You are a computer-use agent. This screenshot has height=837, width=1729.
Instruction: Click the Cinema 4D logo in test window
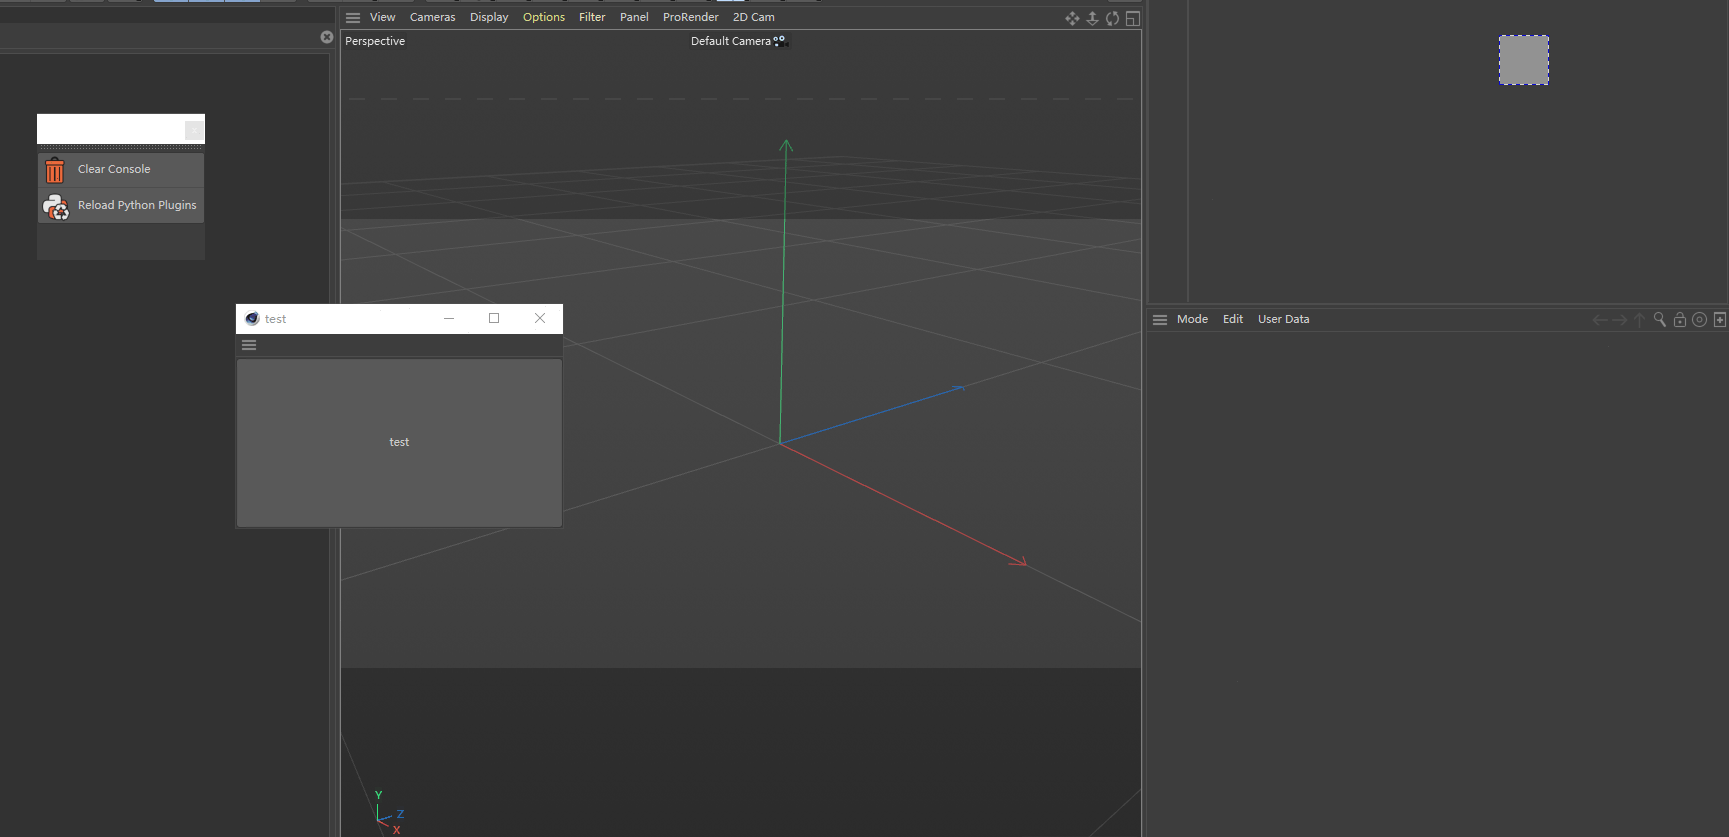pos(252,319)
